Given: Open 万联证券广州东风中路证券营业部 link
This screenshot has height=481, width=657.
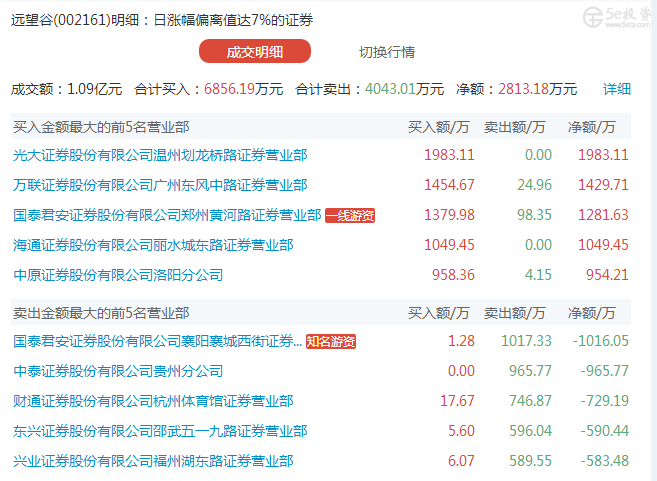Looking at the screenshot, I should (x=160, y=185).
